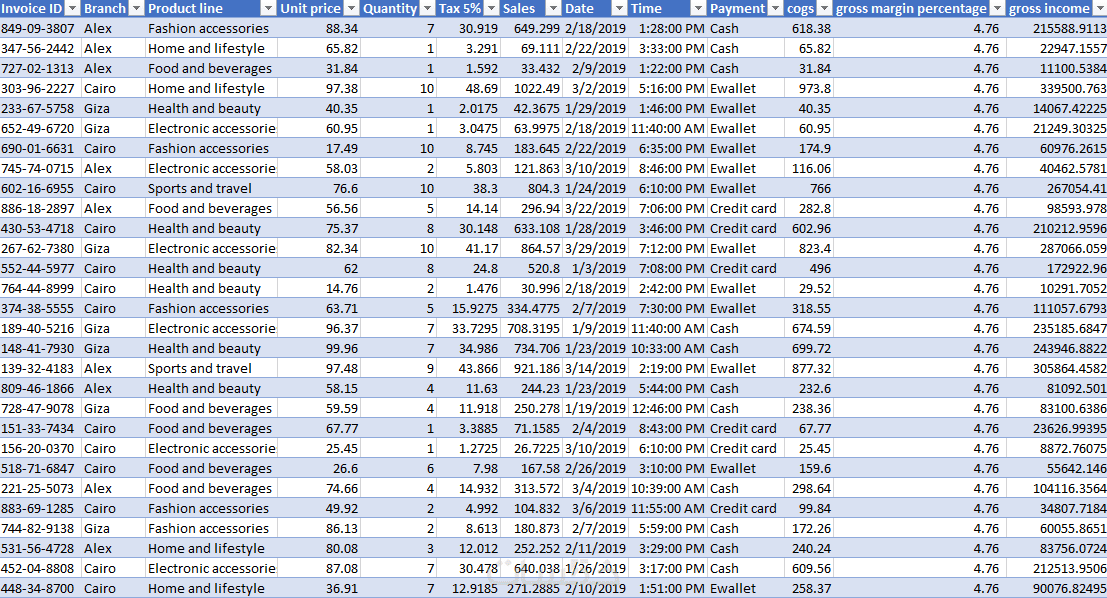Image resolution: width=1107 pixels, height=598 pixels.
Task: Open the gross margin percentage filter dropdown
Action: (997, 8)
